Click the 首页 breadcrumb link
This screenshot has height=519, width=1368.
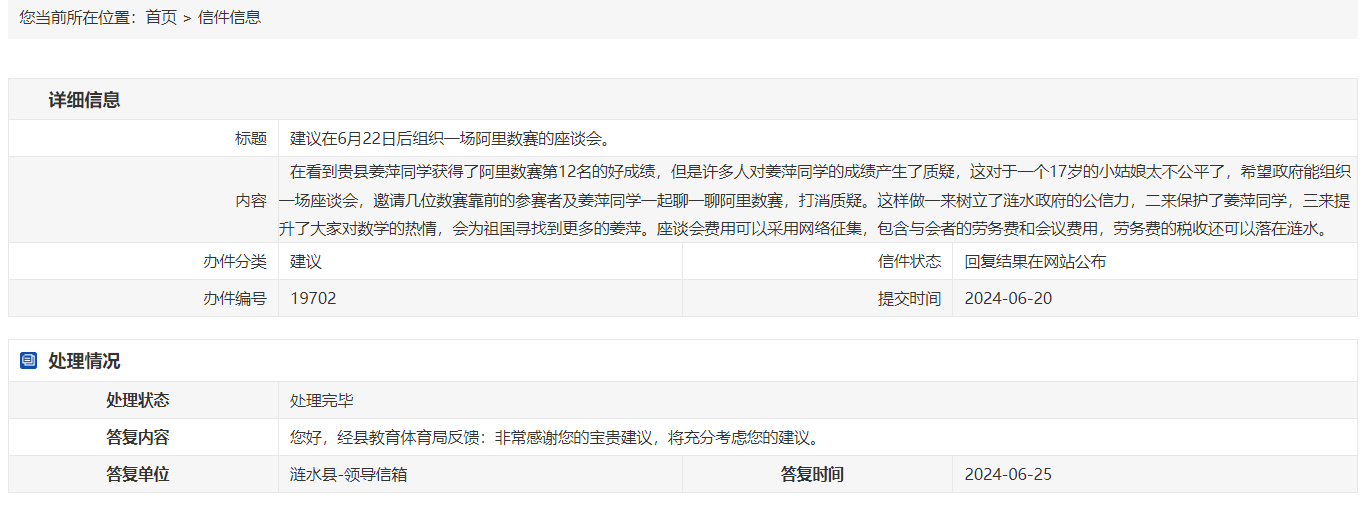pos(161,17)
